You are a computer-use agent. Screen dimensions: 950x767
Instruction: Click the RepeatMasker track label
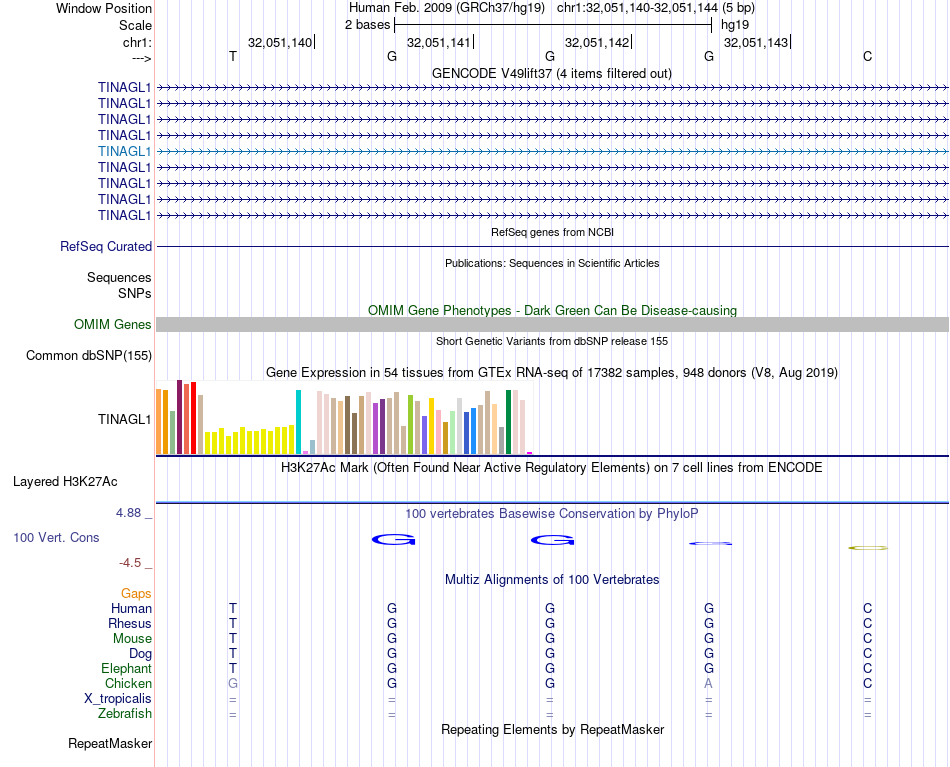pyautogui.click(x=110, y=743)
